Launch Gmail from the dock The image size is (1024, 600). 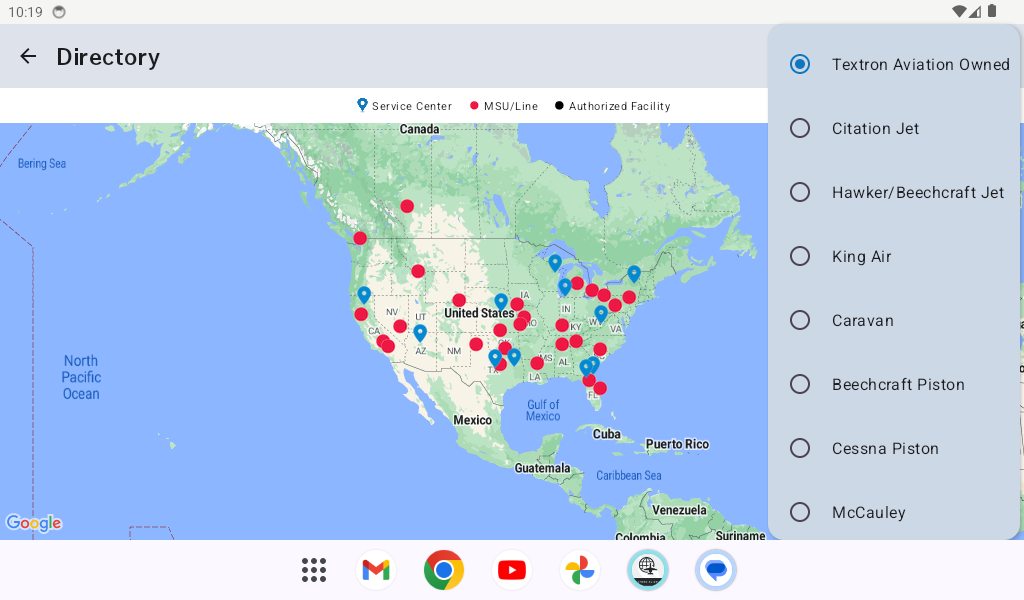click(x=376, y=570)
